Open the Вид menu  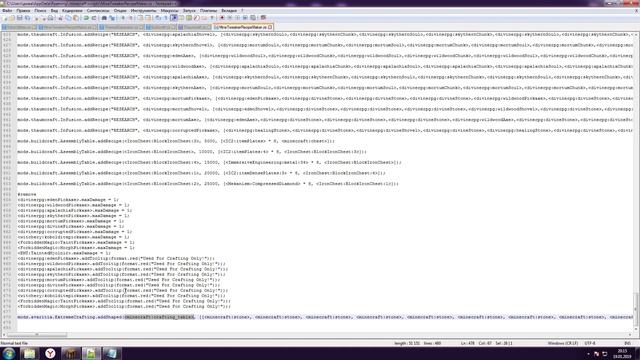coord(54,11)
